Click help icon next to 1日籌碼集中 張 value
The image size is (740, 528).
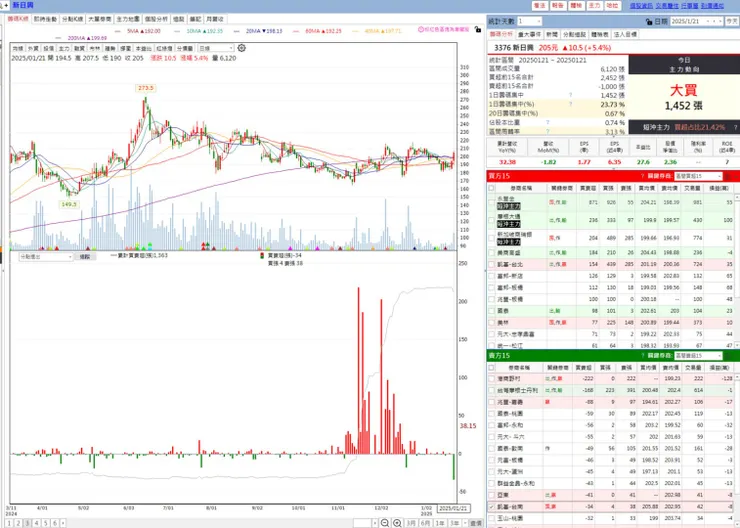571,95
